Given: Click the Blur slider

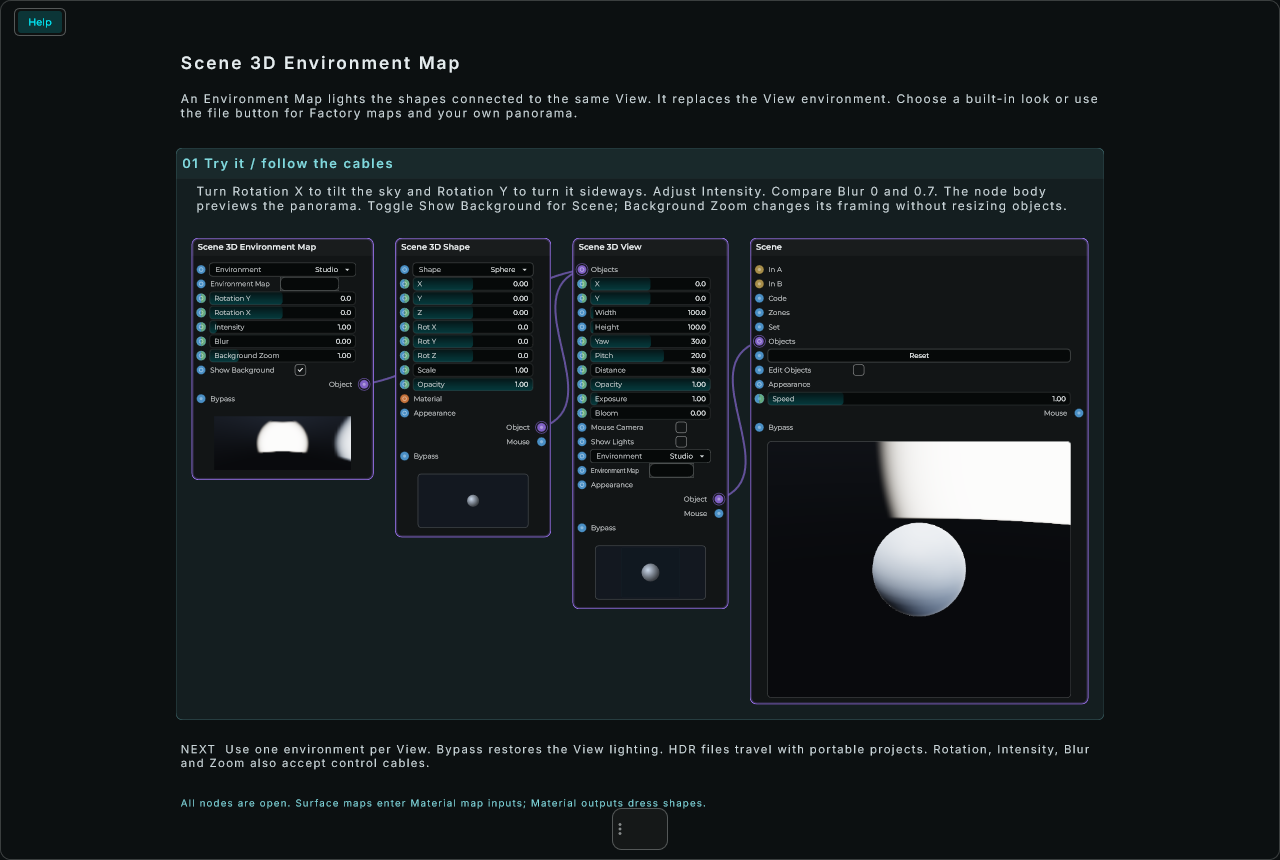Looking at the screenshot, I should click(282, 341).
